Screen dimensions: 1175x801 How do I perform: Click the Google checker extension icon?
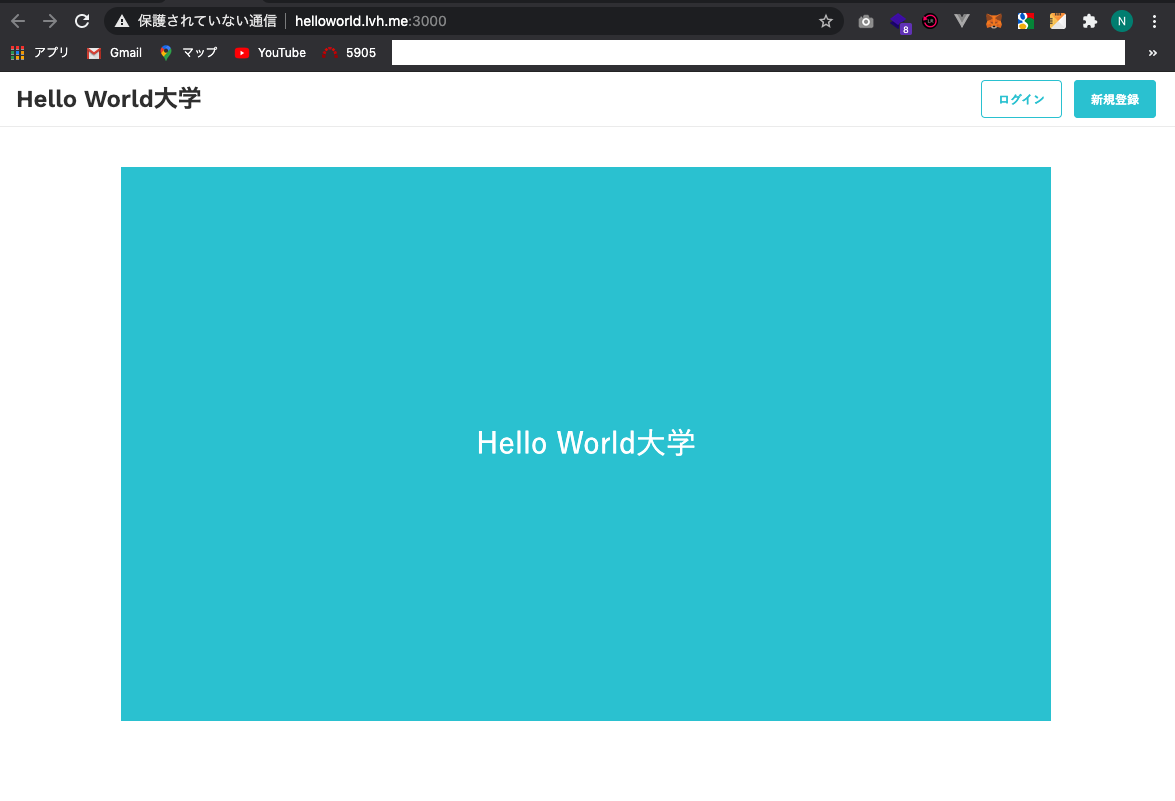point(1025,20)
